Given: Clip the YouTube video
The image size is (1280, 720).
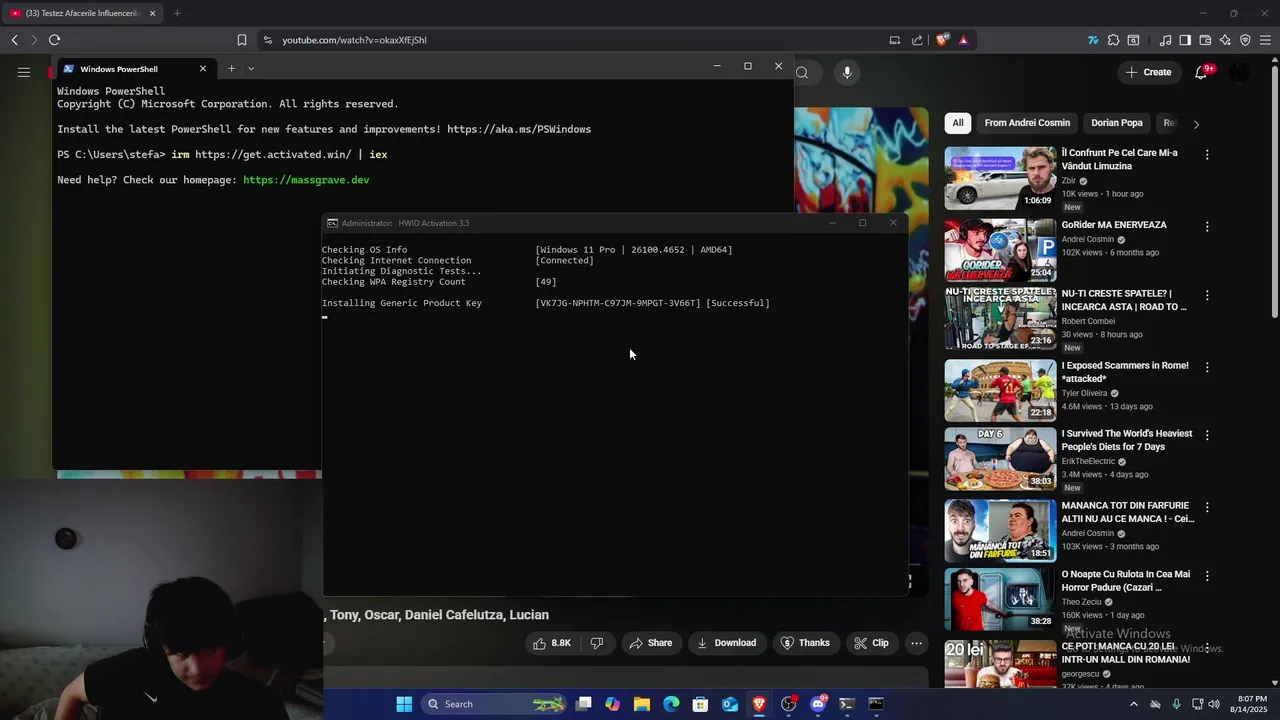Looking at the screenshot, I should tap(871, 643).
